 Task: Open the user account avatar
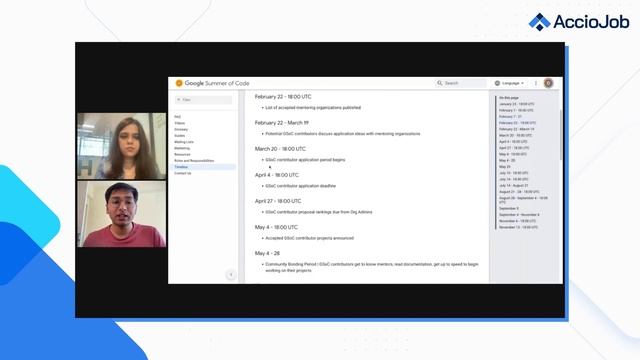coord(548,83)
